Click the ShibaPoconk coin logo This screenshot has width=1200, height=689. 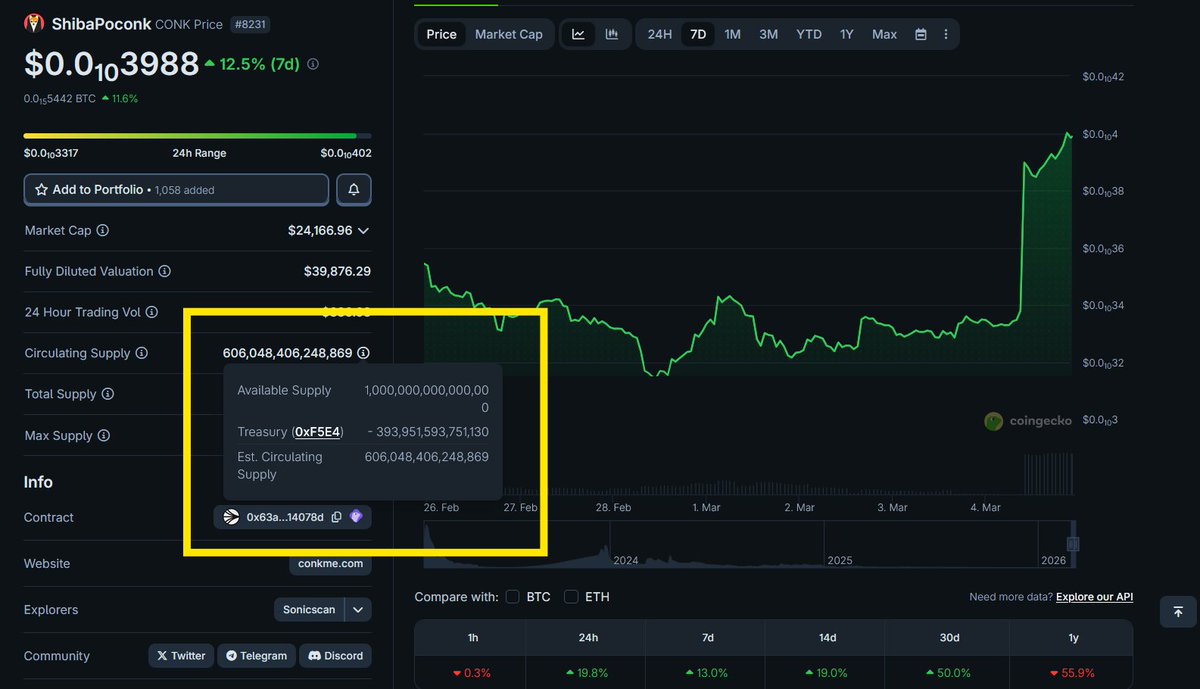tap(34, 23)
